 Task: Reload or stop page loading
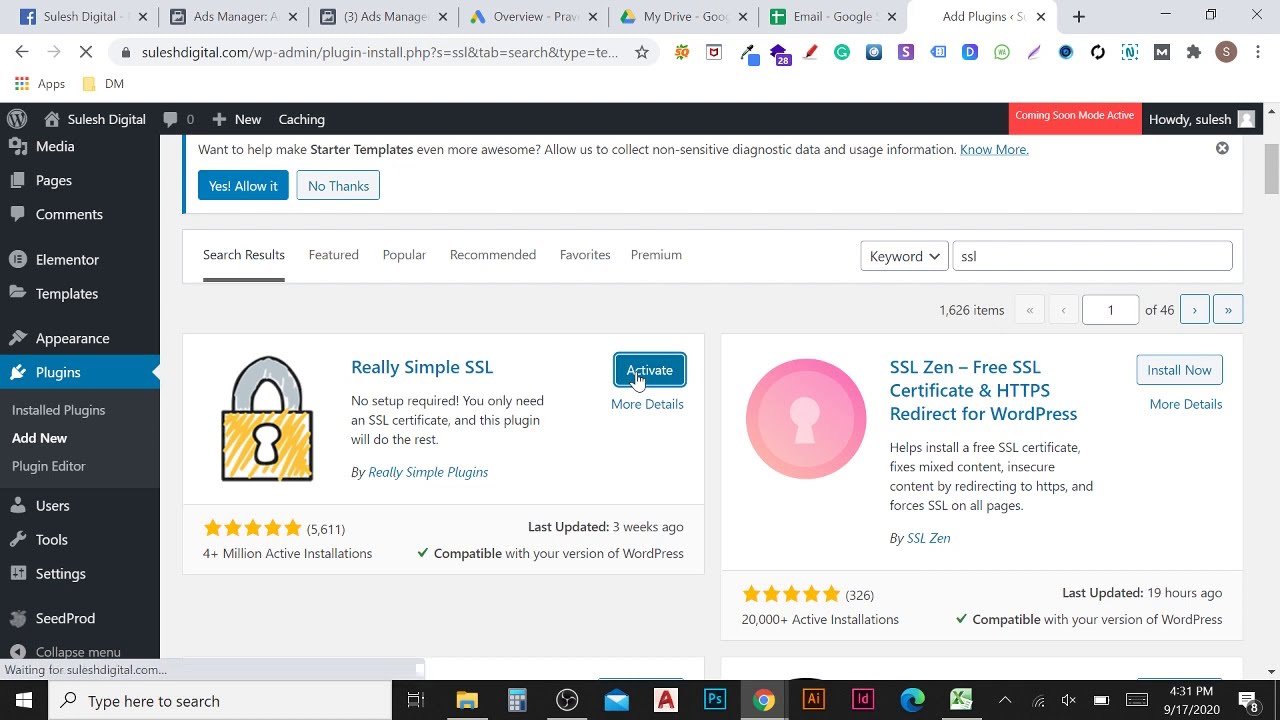[x=86, y=52]
